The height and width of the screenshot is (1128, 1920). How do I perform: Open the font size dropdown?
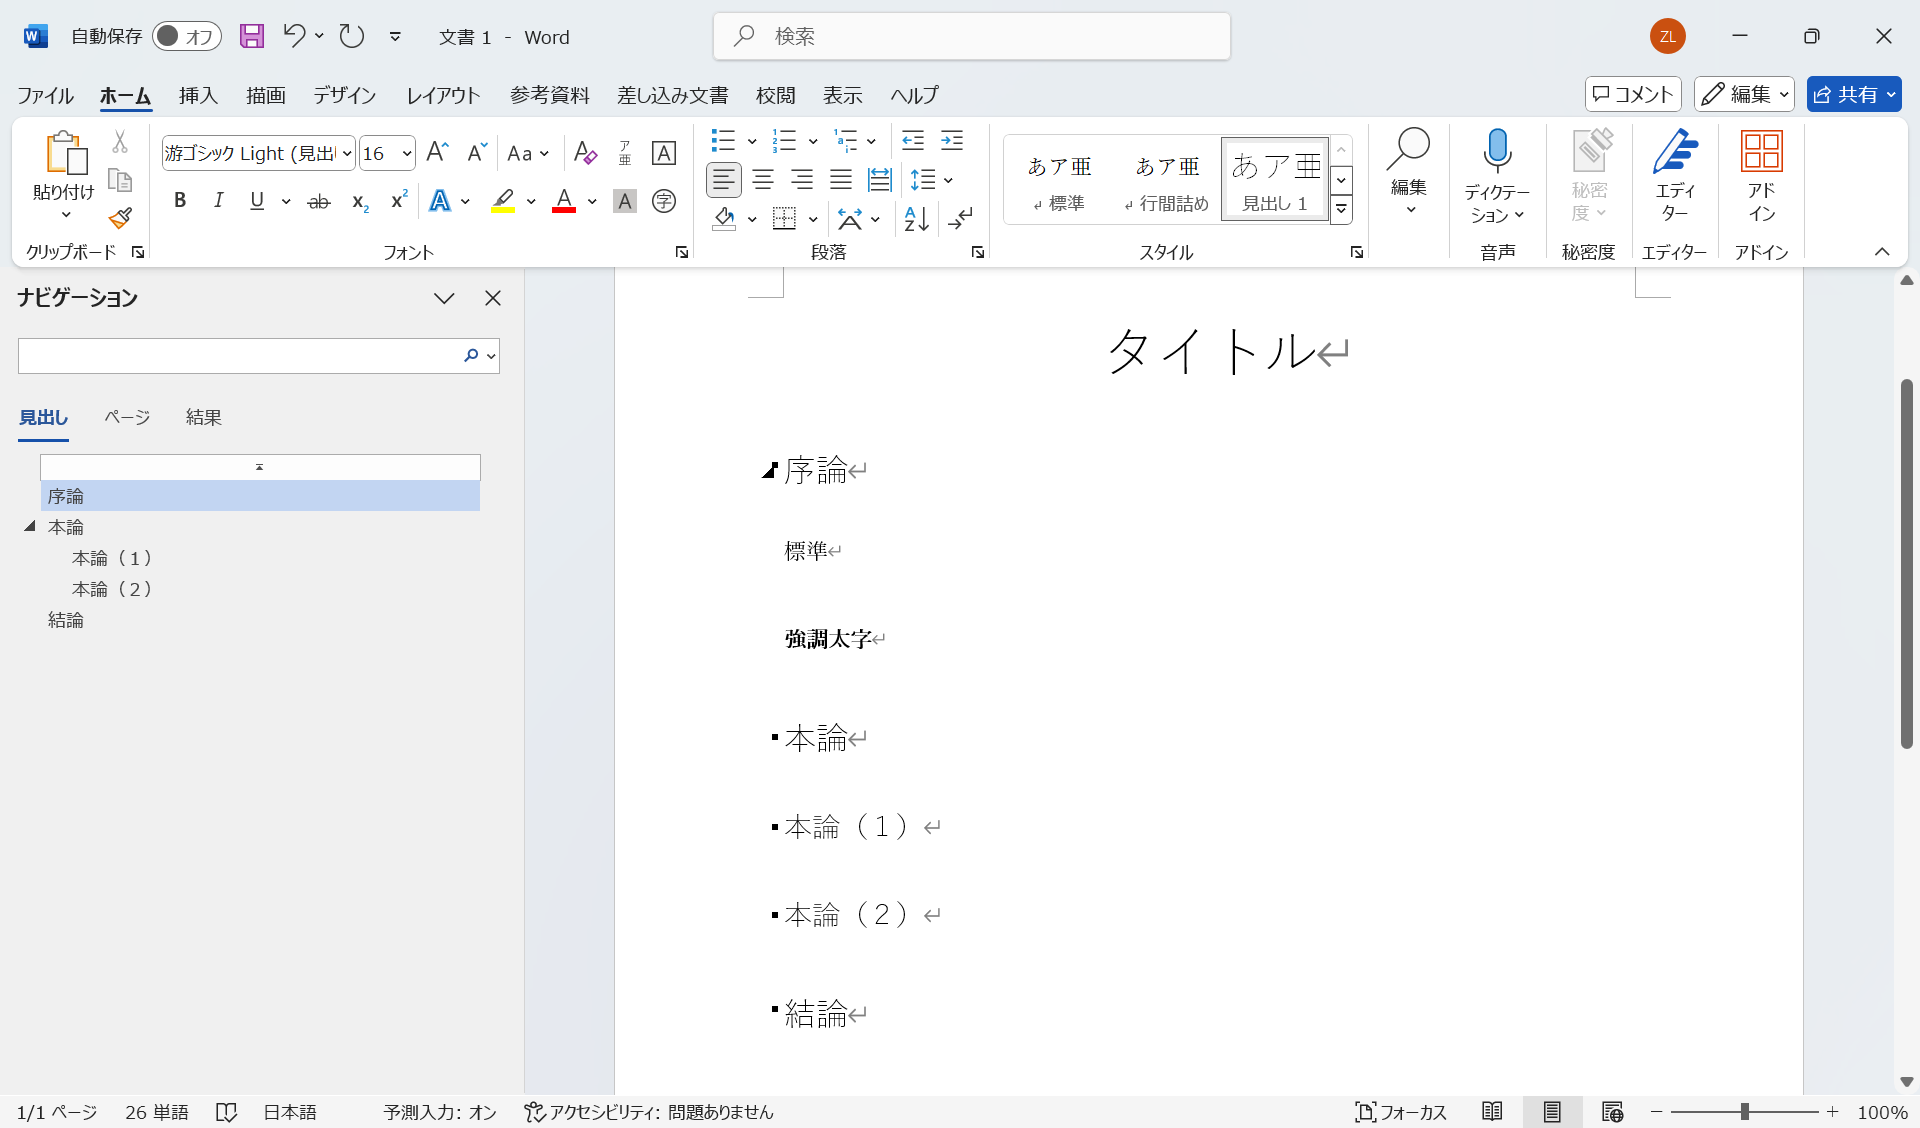point(406,153)
